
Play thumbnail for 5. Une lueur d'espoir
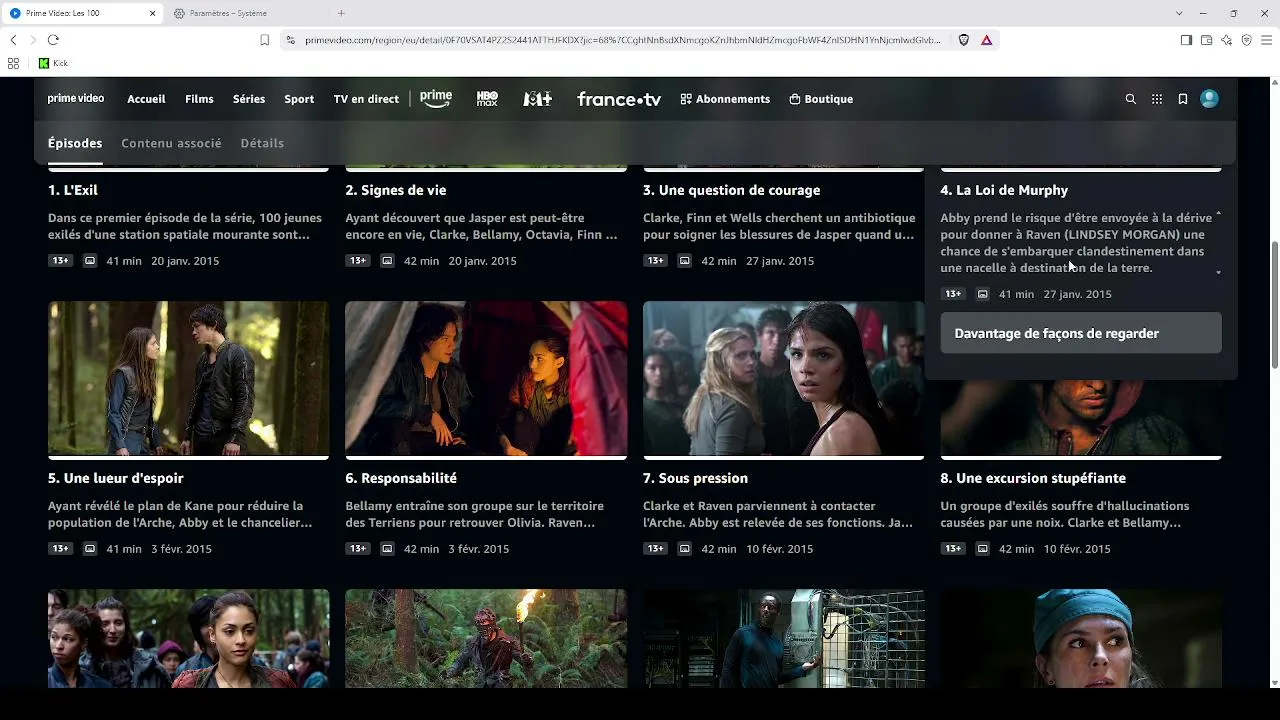tap(188, 379)
